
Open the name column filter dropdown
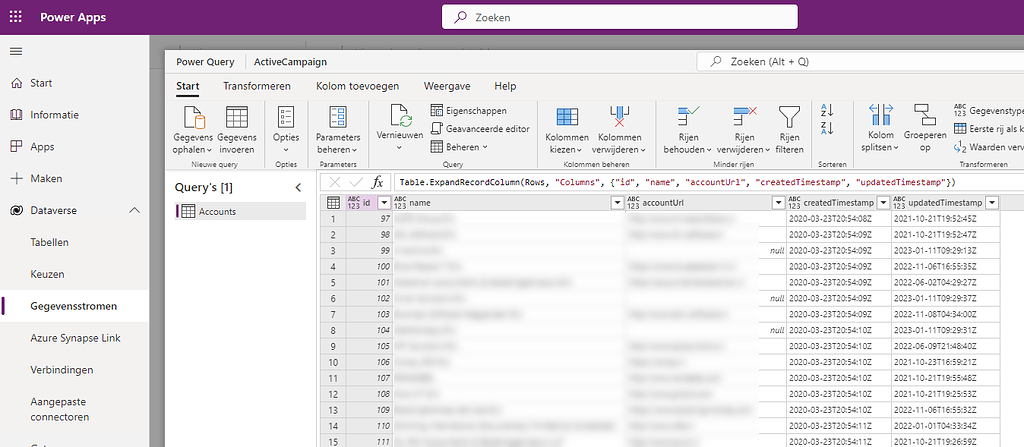point(616,203)
